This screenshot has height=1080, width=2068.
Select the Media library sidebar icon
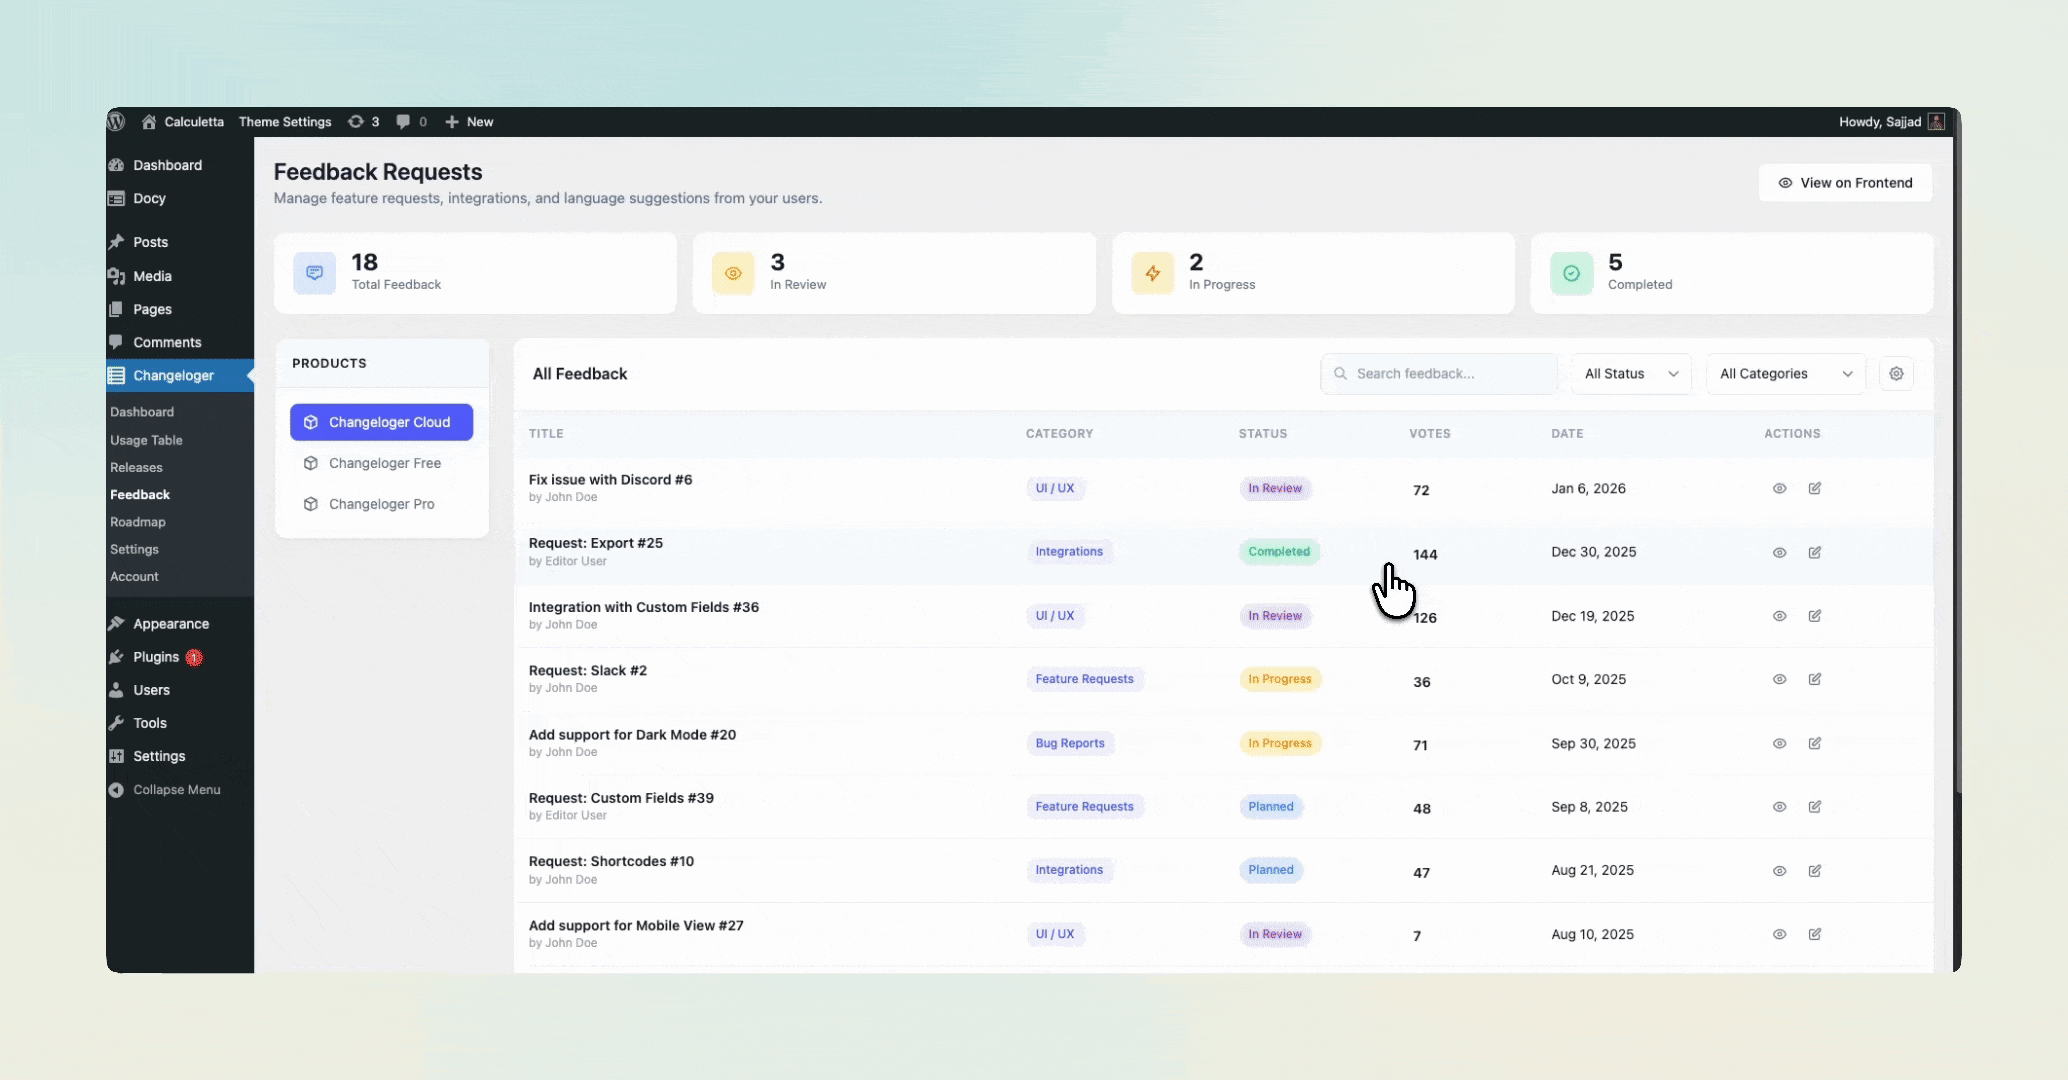click(117, 276)
